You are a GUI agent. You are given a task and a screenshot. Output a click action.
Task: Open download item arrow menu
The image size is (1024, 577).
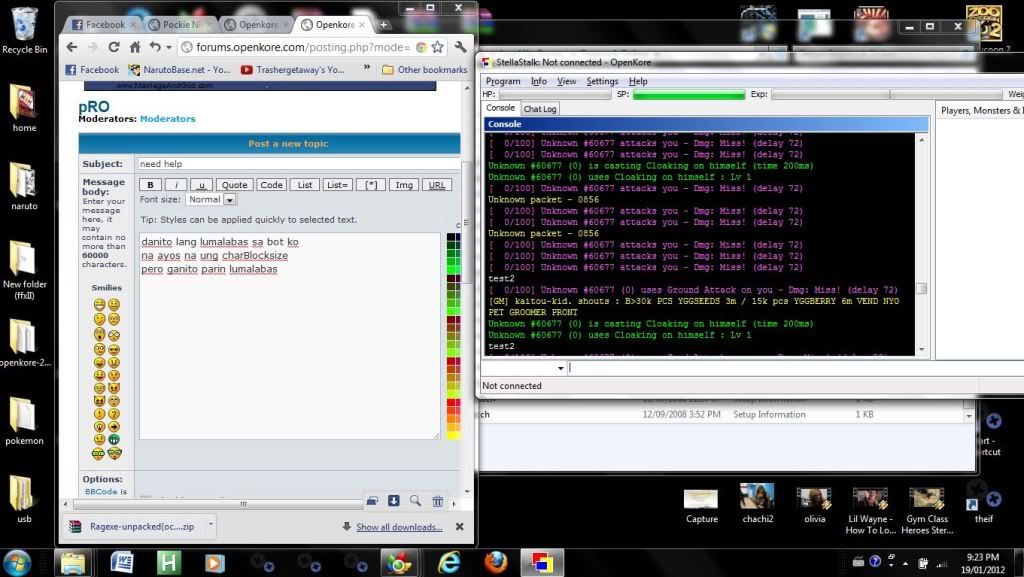point(210,525)
